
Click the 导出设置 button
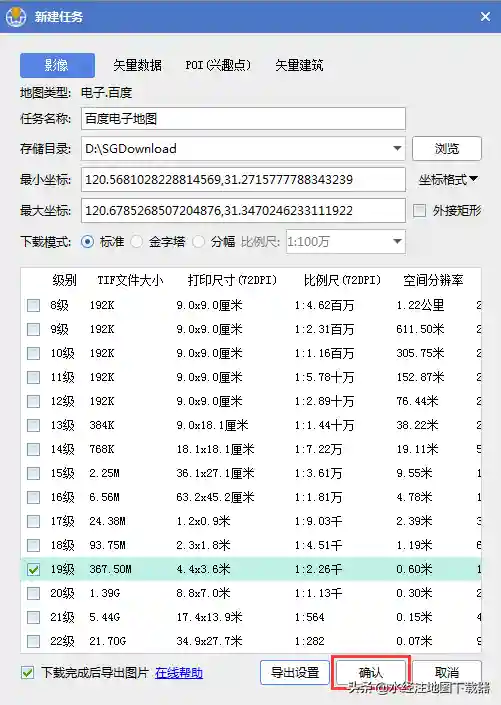(295, 673)
